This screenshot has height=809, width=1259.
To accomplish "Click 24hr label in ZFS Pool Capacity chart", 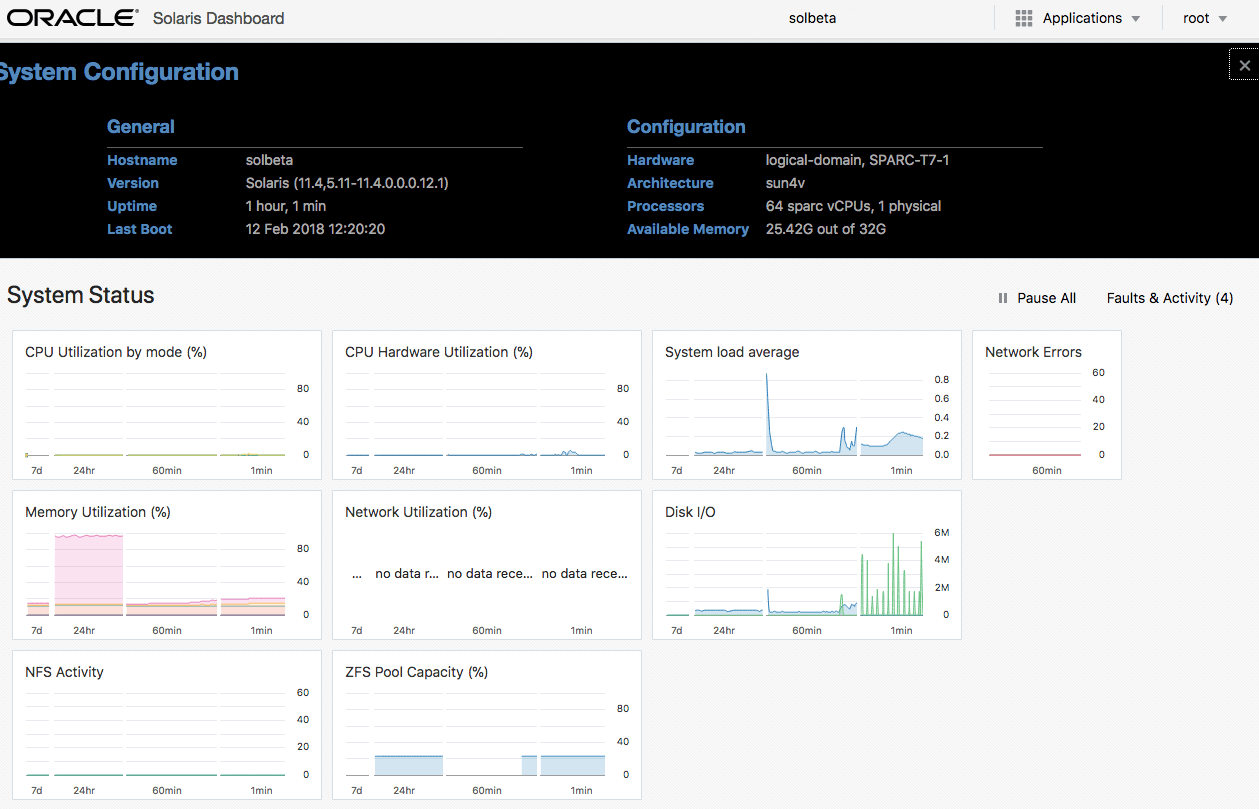I will pos(404,790).
